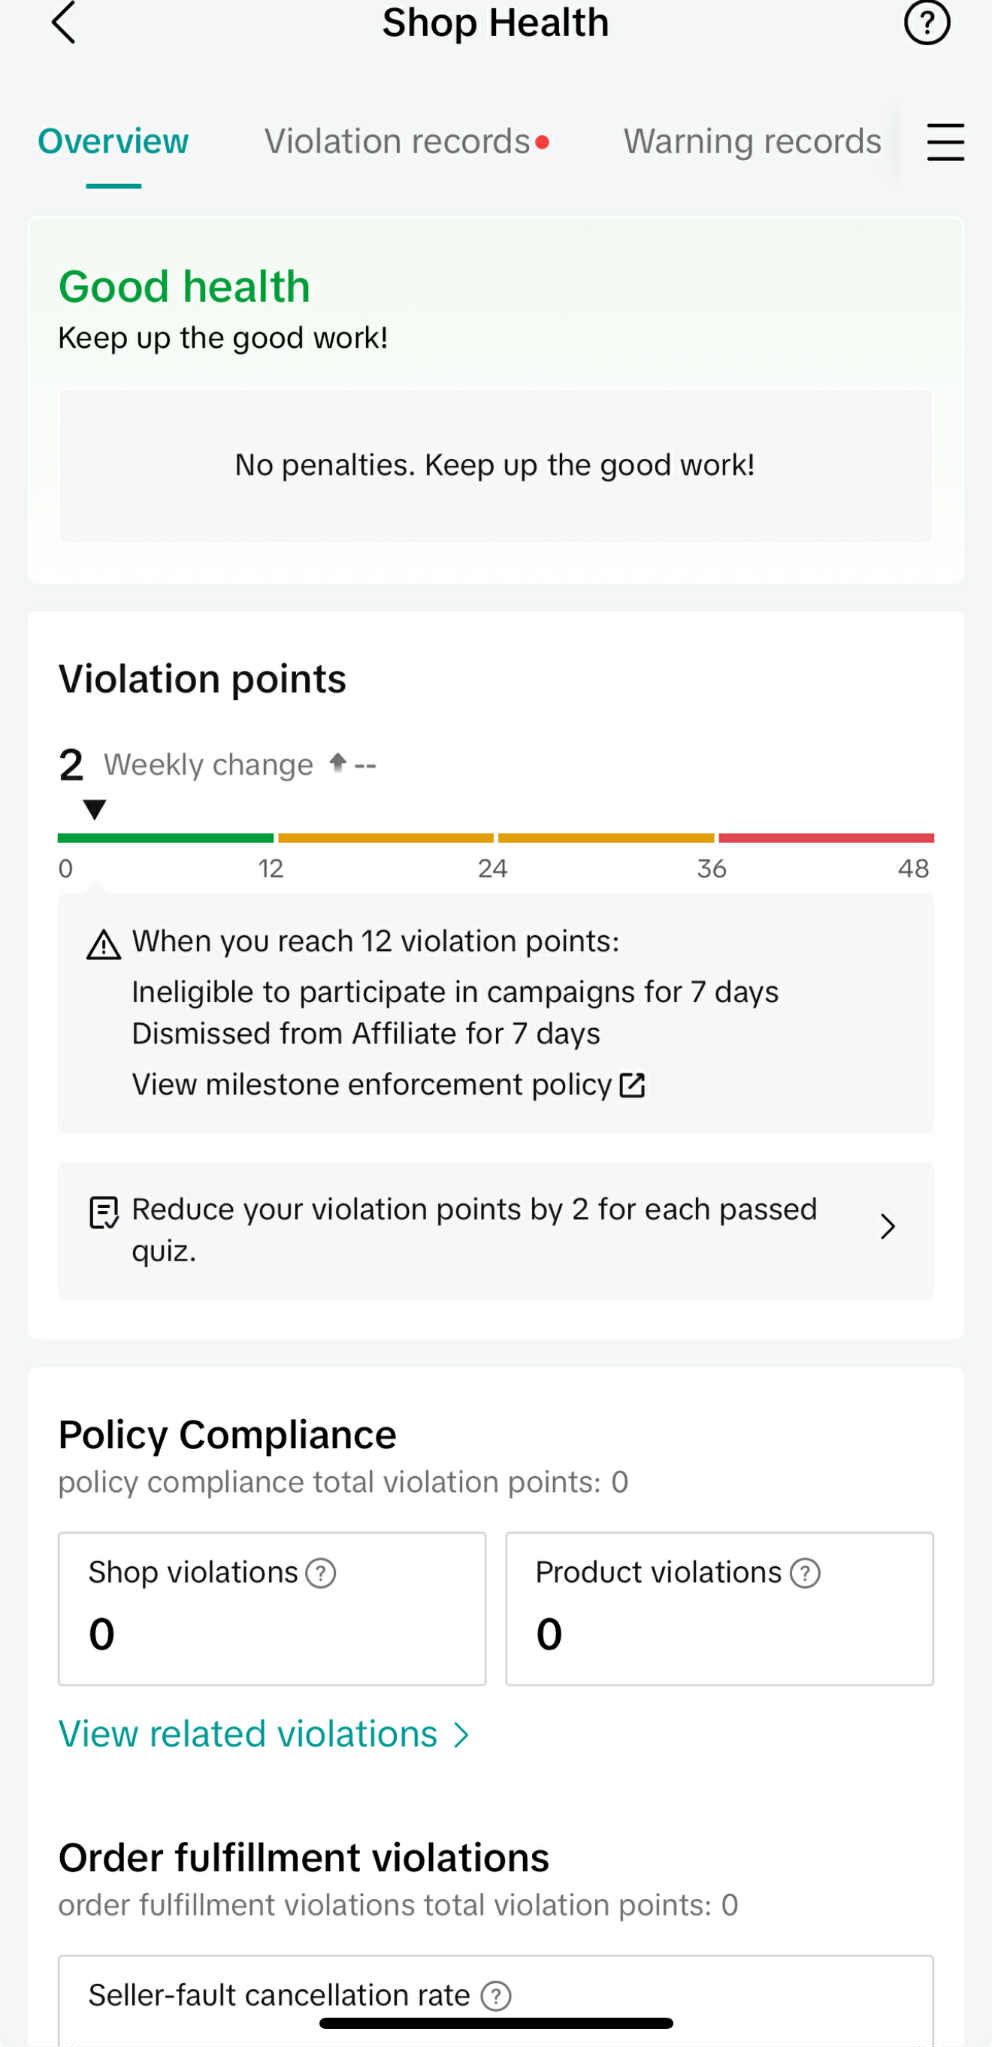Select the Overview tab
This screenshot has height=2047, width=992.
[x=113, y=141]
